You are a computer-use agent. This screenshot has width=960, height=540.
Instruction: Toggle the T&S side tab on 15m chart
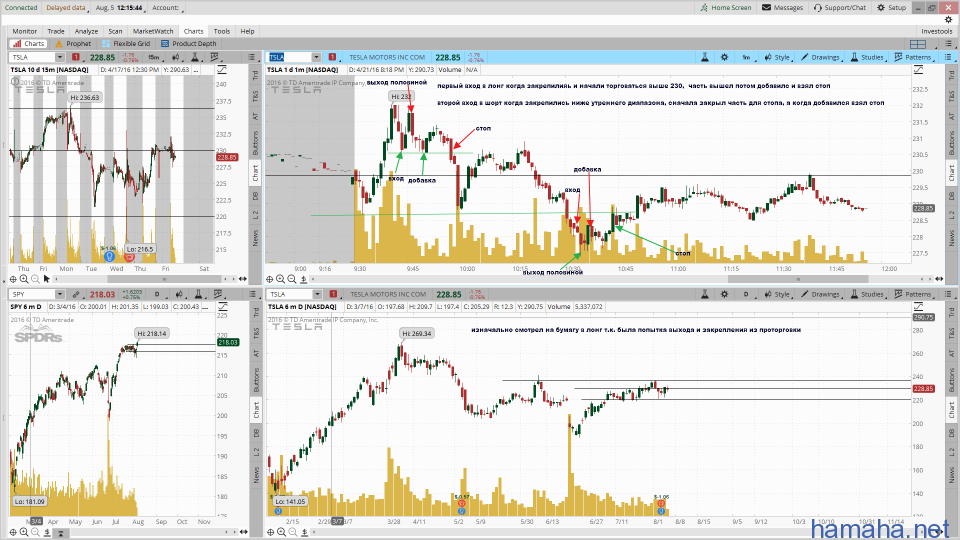tap(255, 96)
